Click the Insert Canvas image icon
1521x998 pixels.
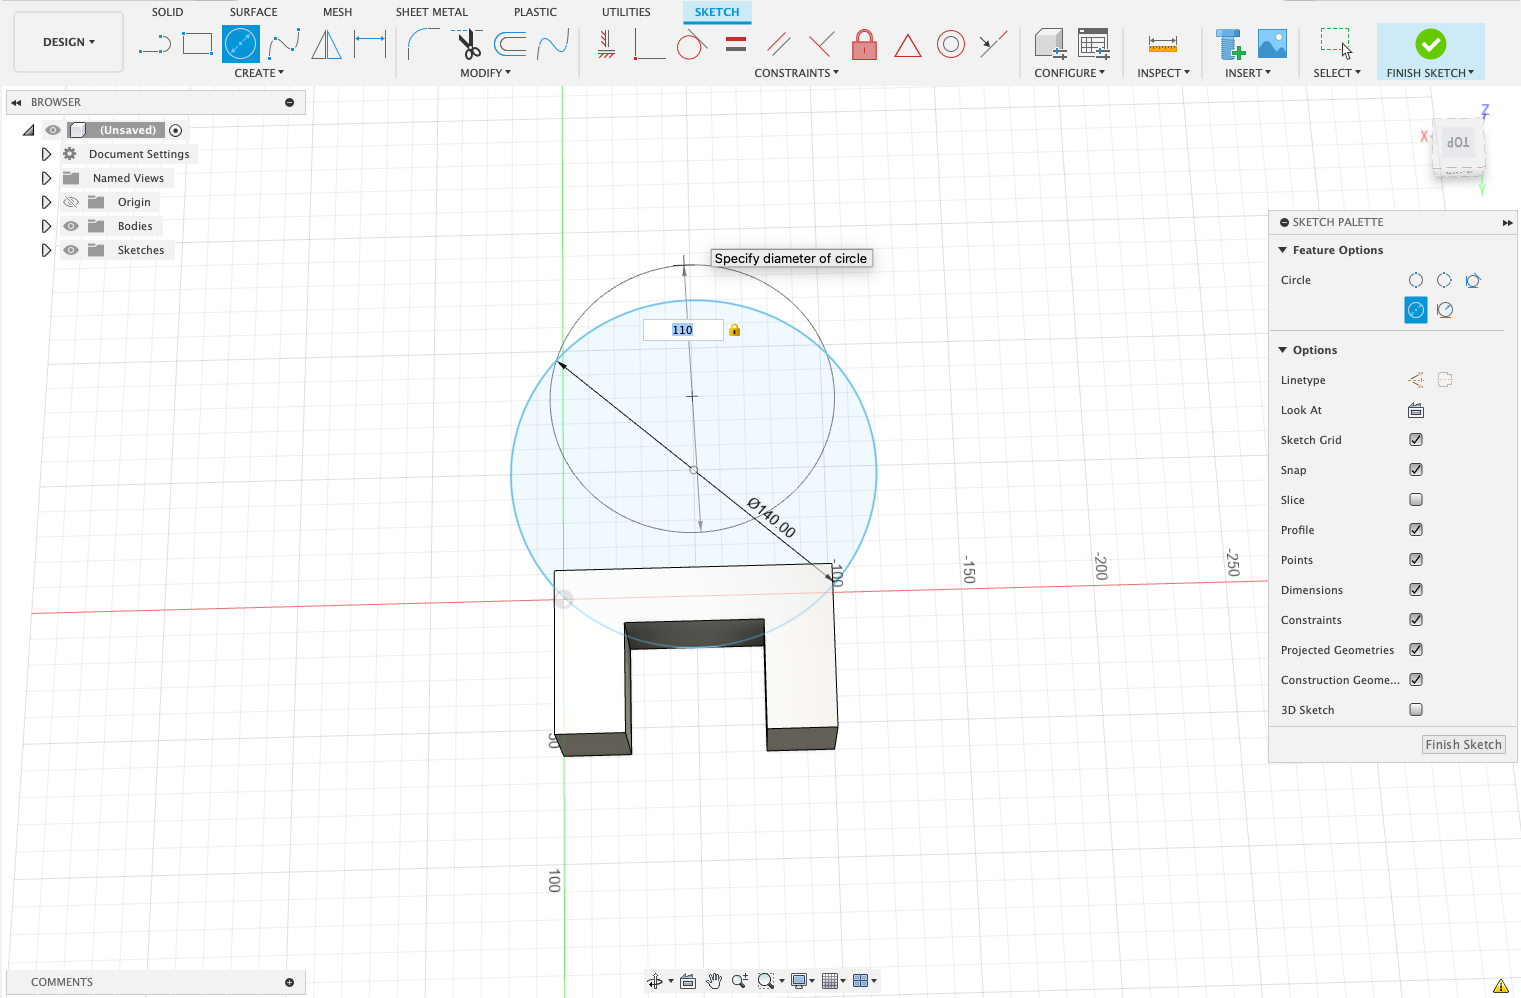click(1272, 44)
